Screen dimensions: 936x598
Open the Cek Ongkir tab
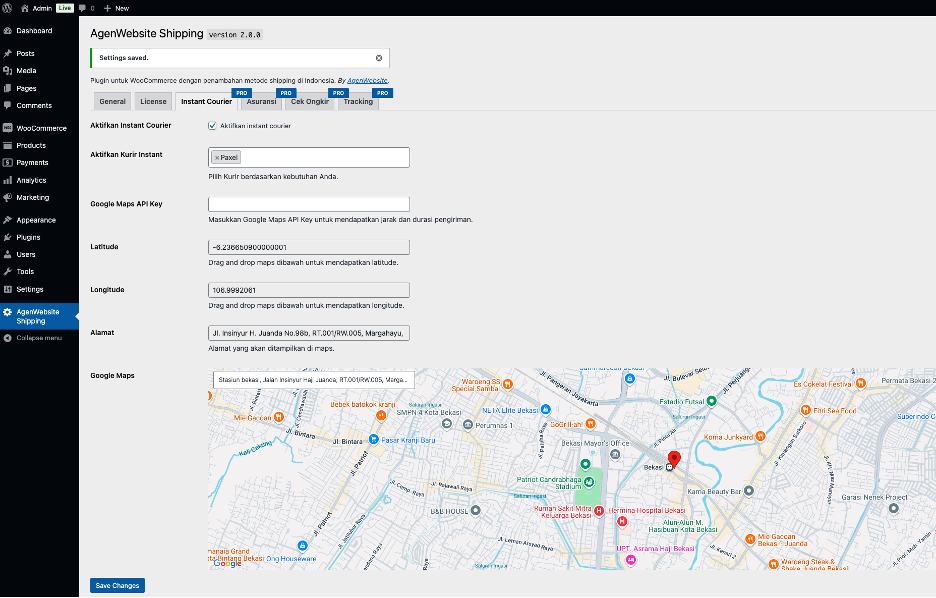point(310,101)
